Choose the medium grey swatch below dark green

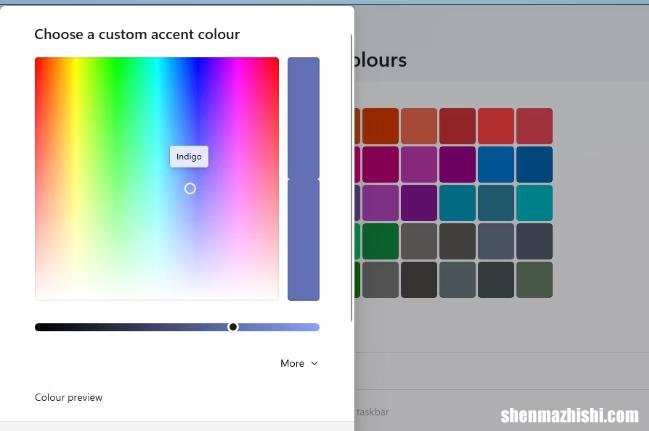[x=380, y=280]
